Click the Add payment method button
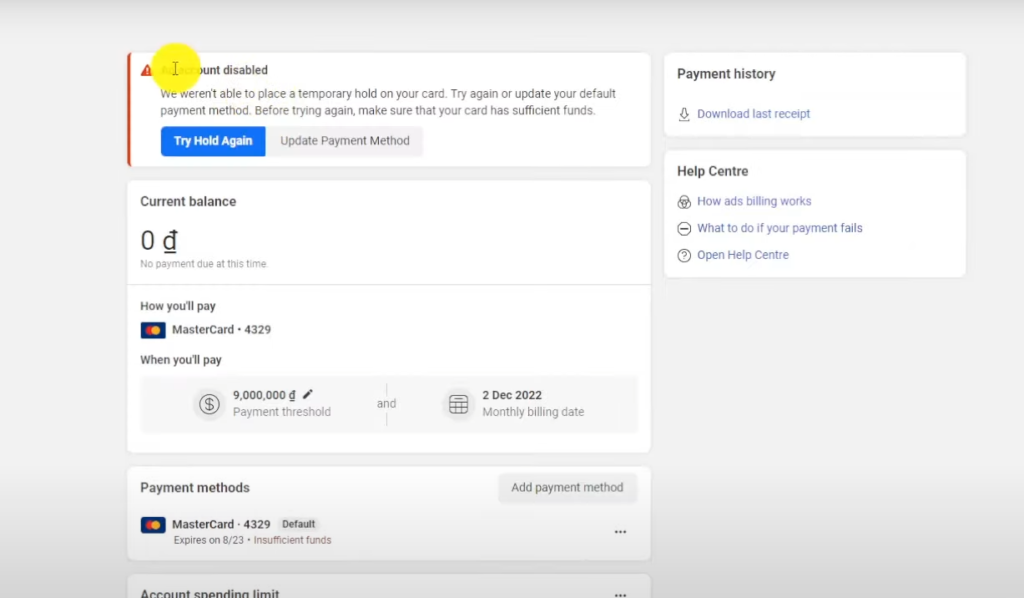 567,488
